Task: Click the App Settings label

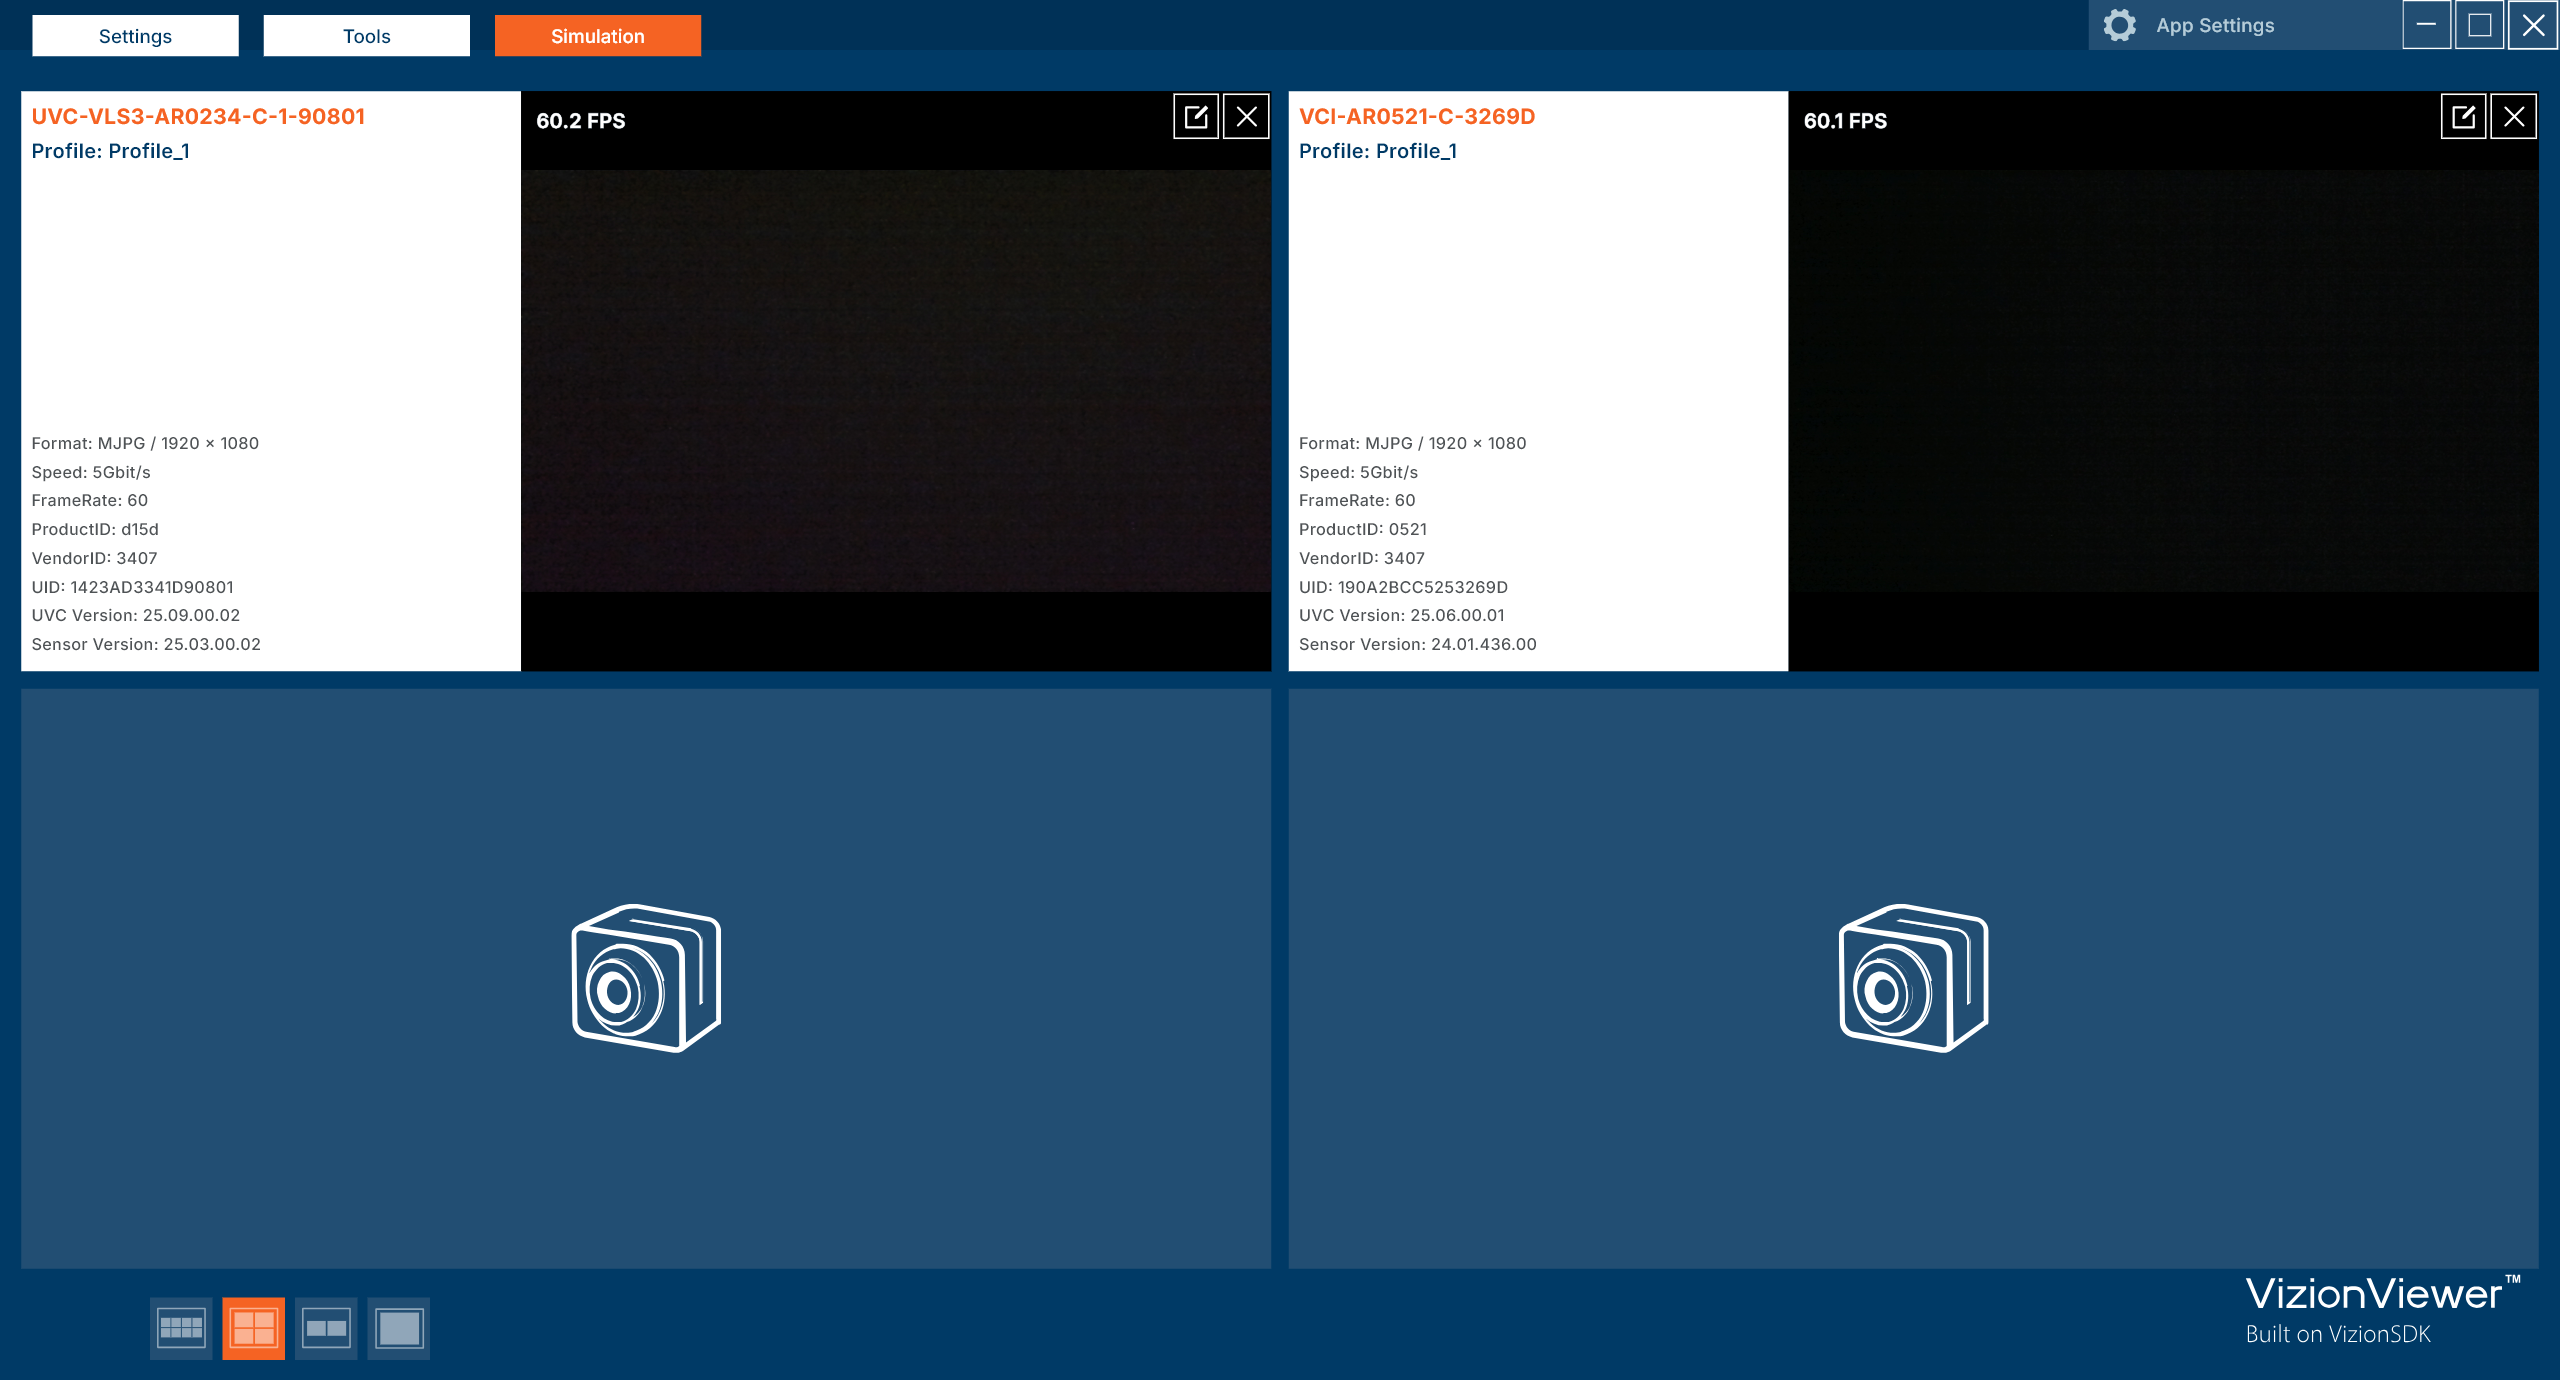Action: 2215,26
